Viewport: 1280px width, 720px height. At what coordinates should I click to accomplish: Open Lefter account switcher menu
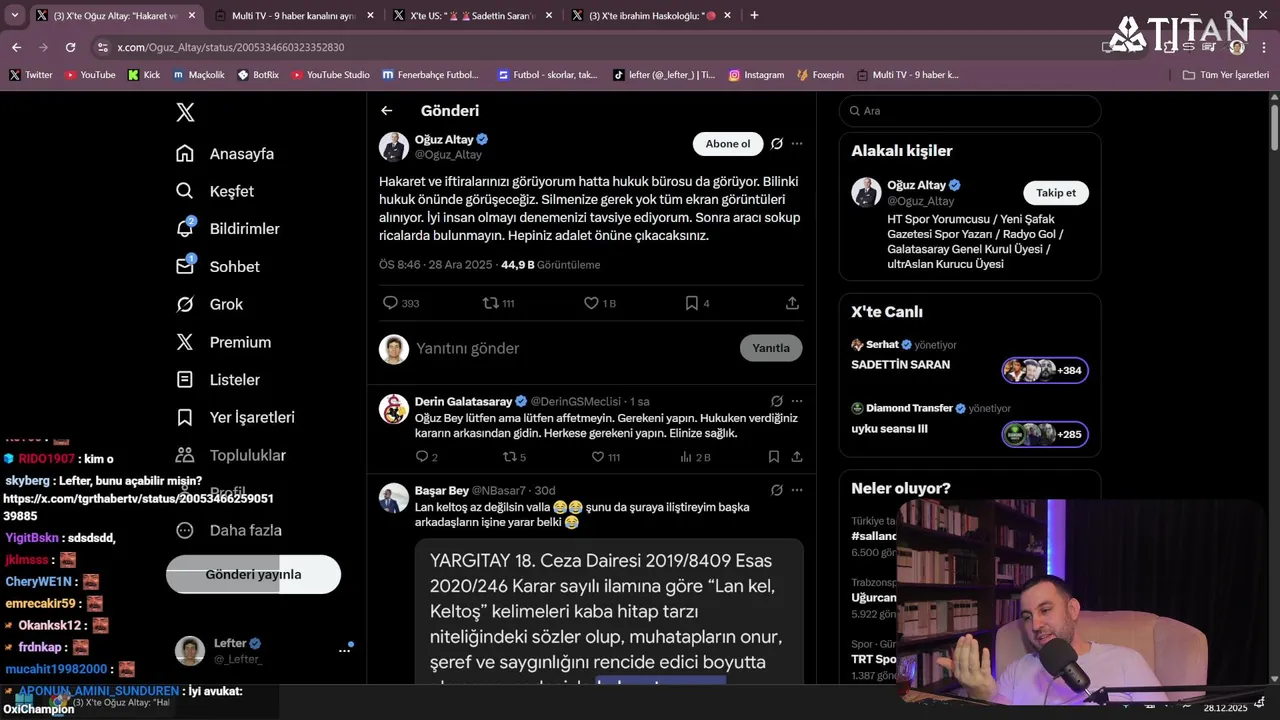coord(265,650)
